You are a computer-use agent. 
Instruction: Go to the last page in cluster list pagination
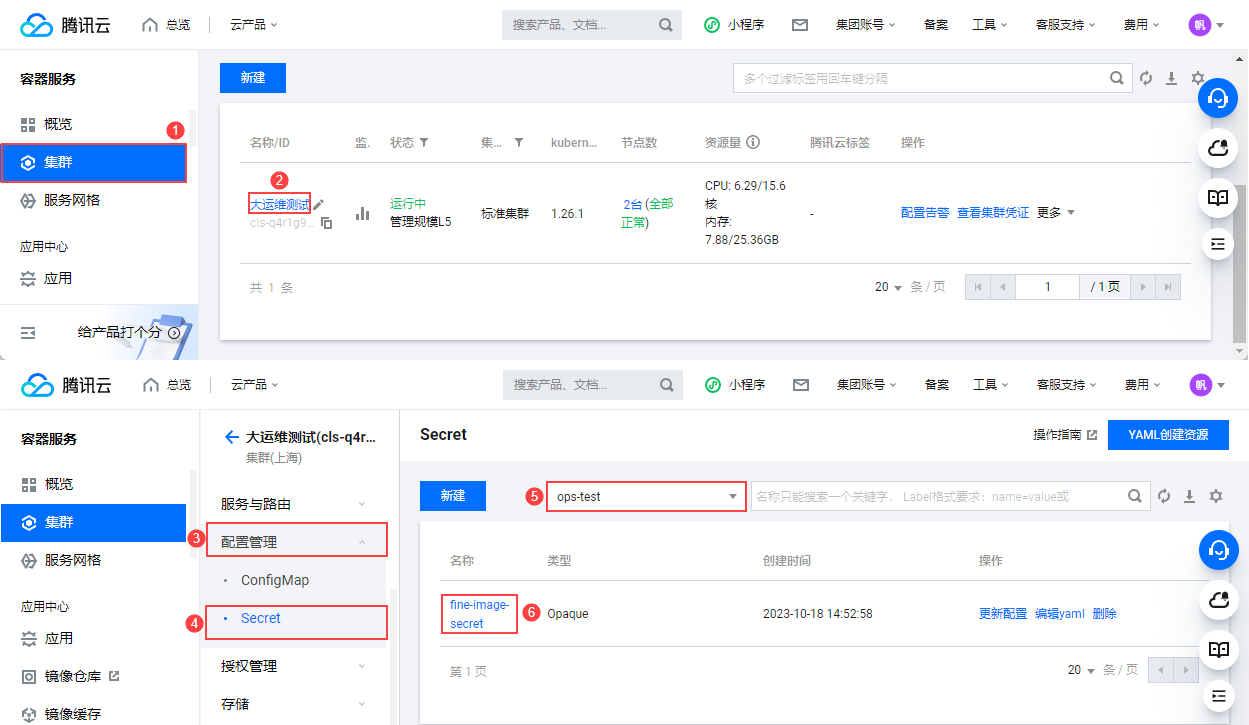coord(1167,287)
